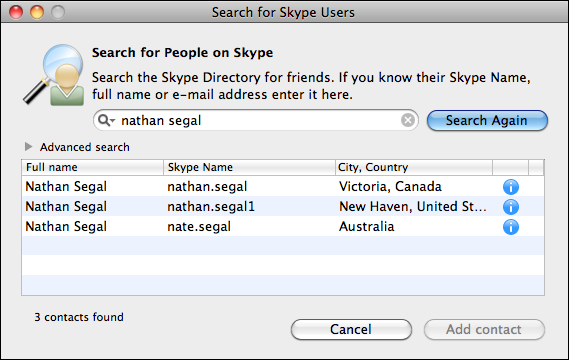The image size is (569, 360).
Task: Cancel the Skype user search
Action: (351, 330)
